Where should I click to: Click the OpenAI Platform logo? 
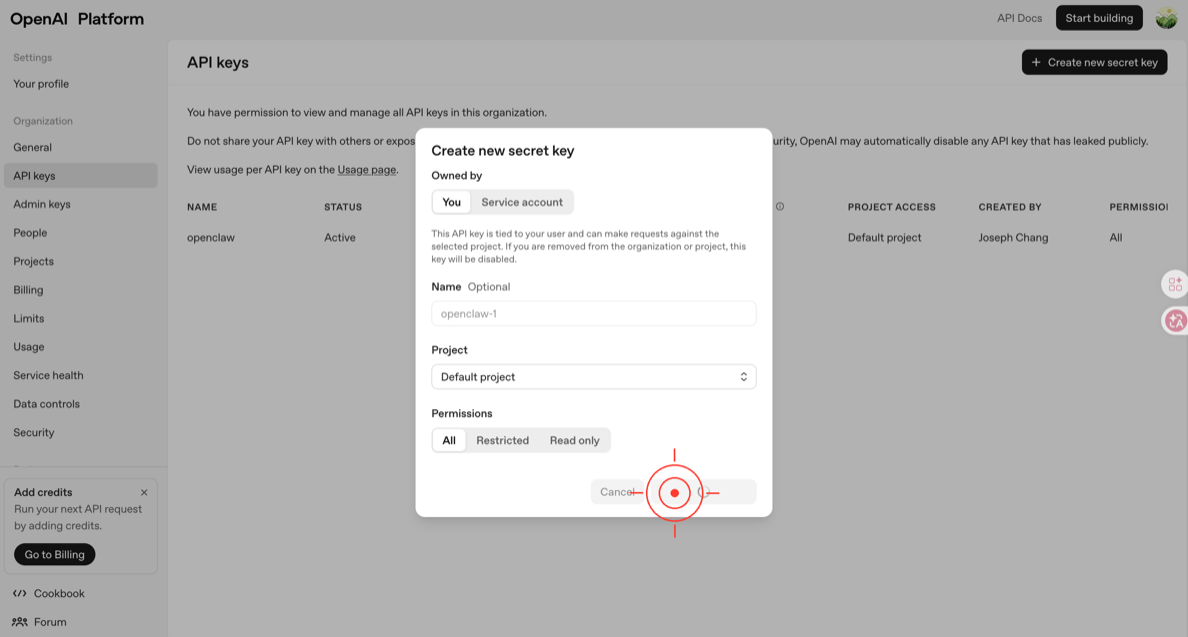tap(77, 19)
